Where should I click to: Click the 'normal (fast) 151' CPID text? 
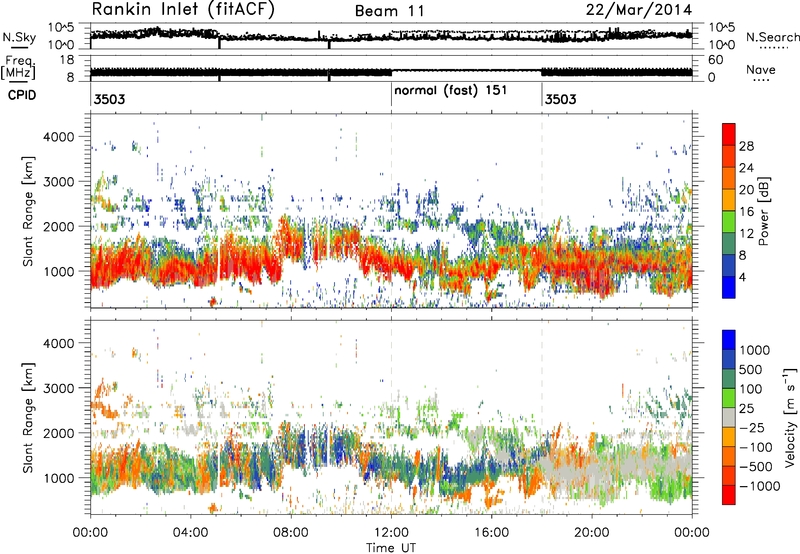tap(451, 90)
